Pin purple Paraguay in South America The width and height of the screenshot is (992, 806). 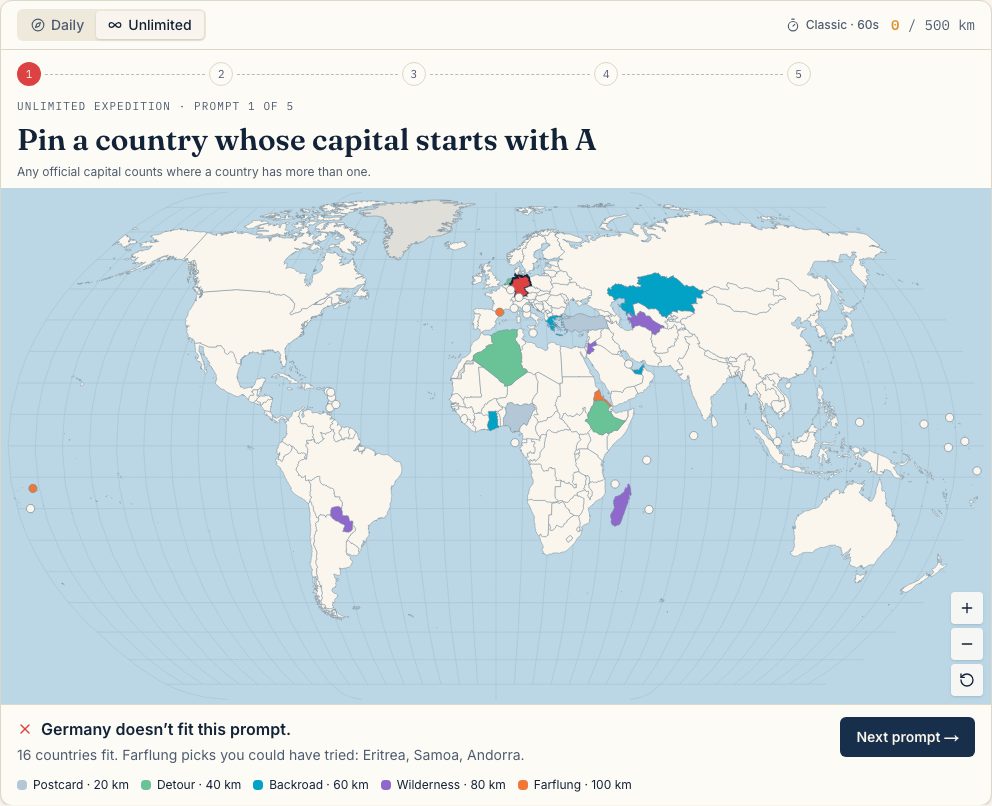pyautogui.click(x=341, y=518)
